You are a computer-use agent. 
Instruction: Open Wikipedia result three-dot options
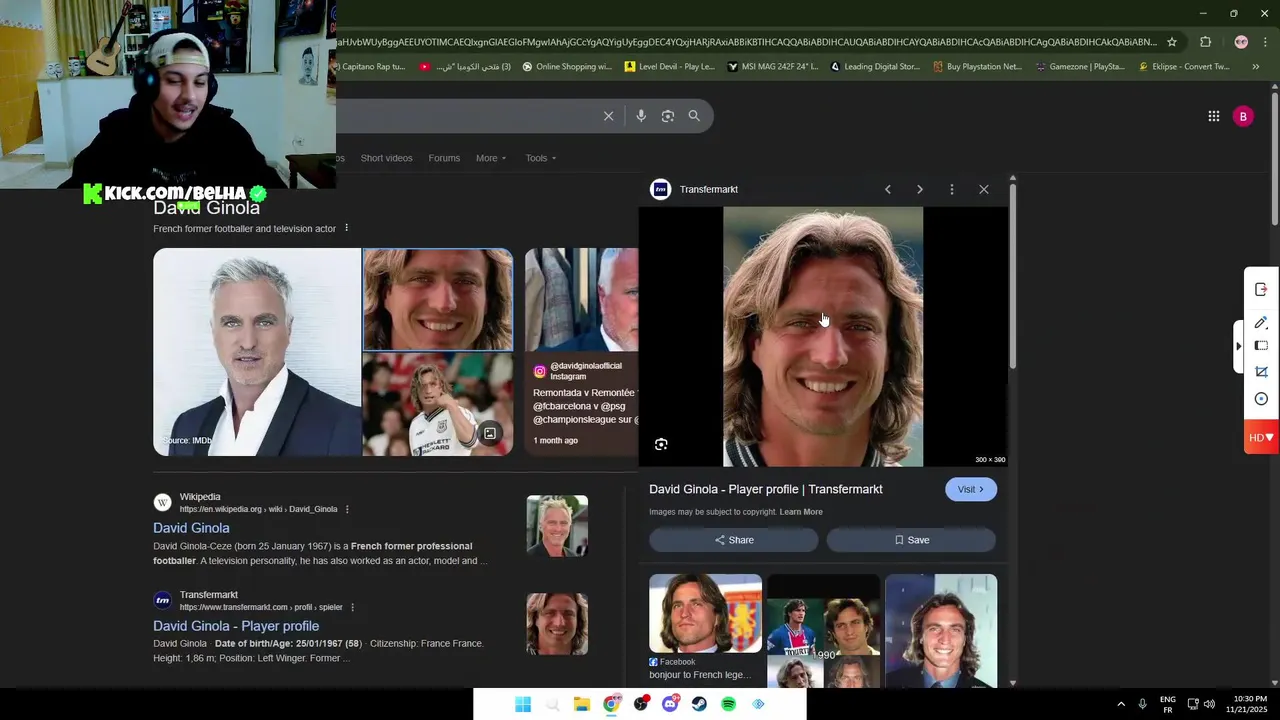tap(347, 509)
